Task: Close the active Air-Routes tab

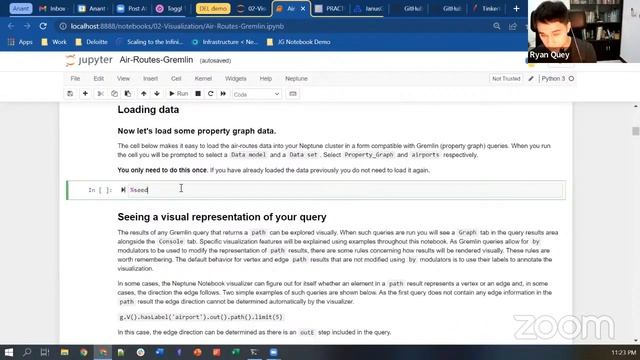Action: [303, 9]
